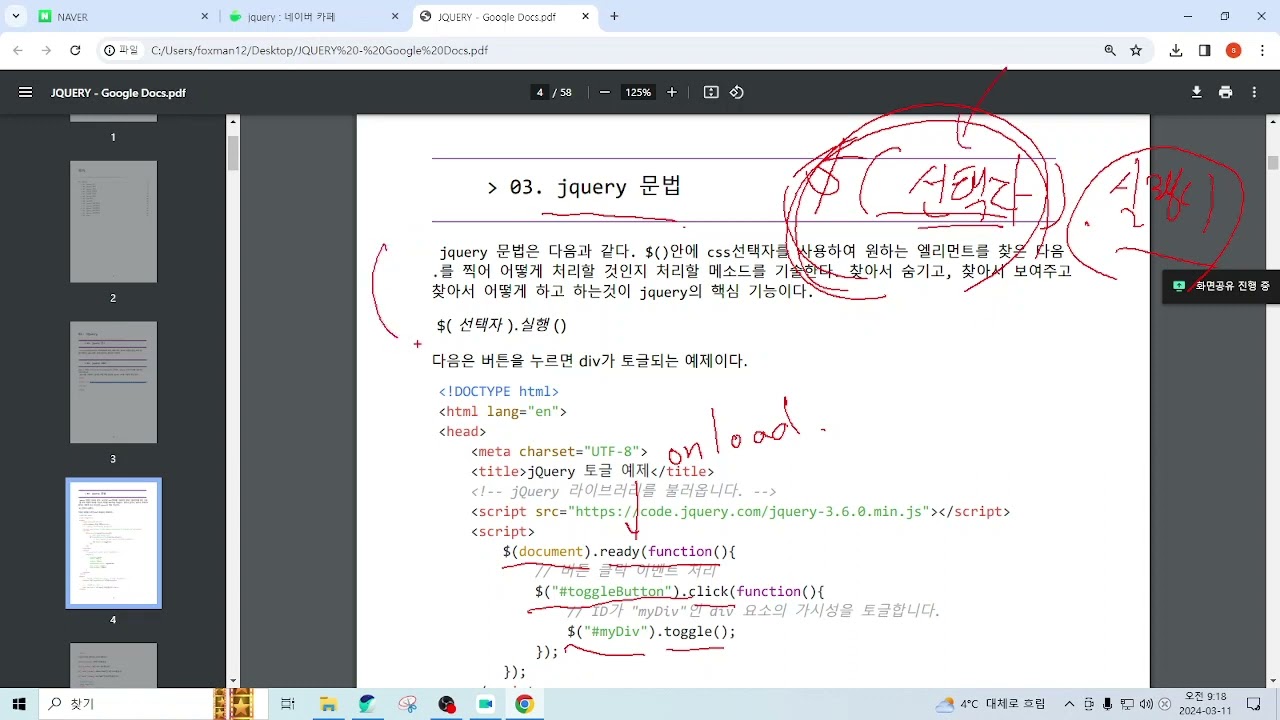1280x720 pixels.
Task: Click the 125% zoom level field
Action: tap(638, 92)
